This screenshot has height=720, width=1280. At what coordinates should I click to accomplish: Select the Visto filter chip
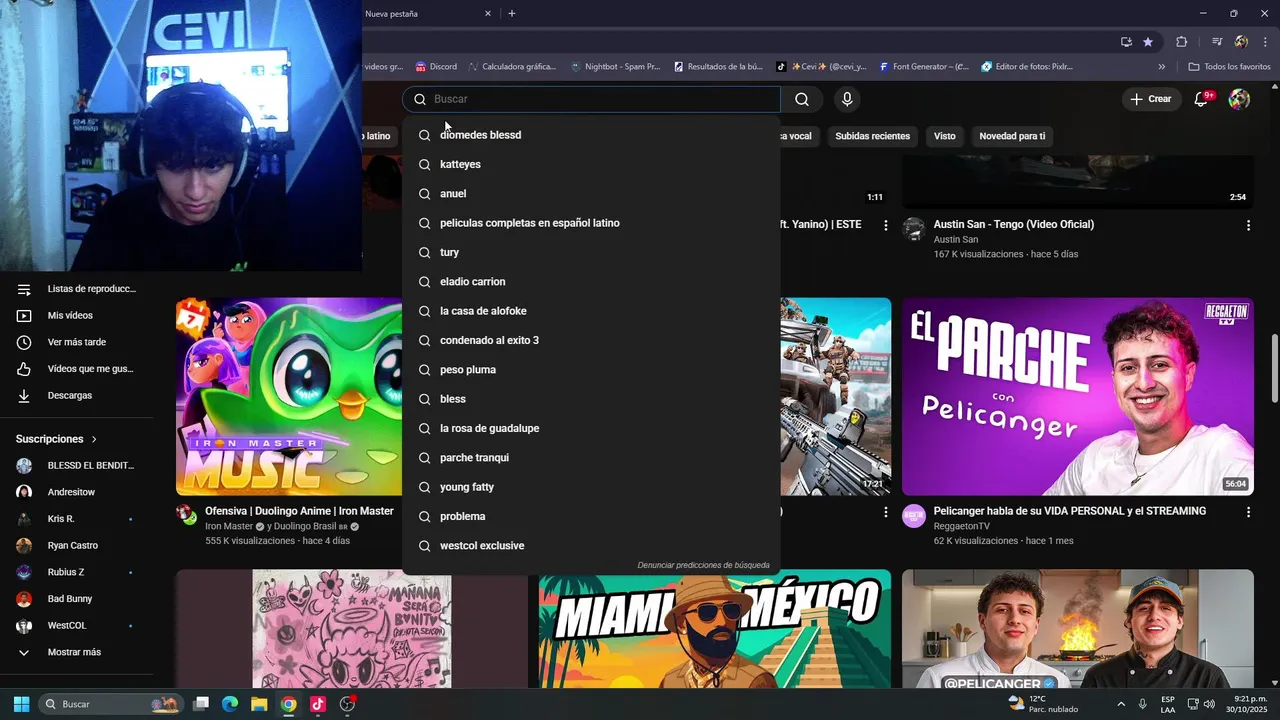[944, 136]
